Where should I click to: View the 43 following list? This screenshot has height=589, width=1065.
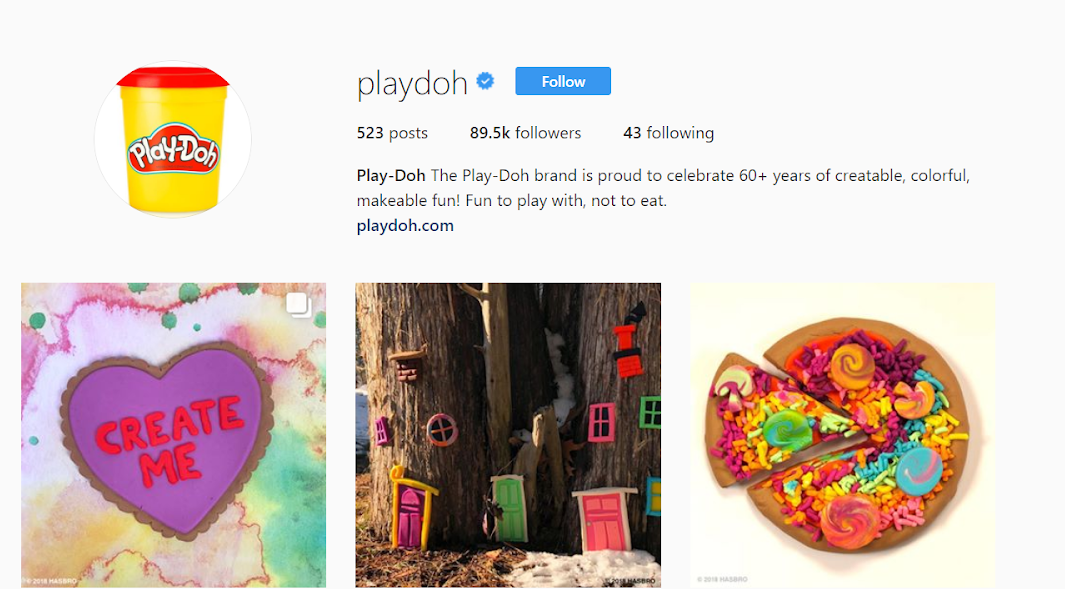668,132
